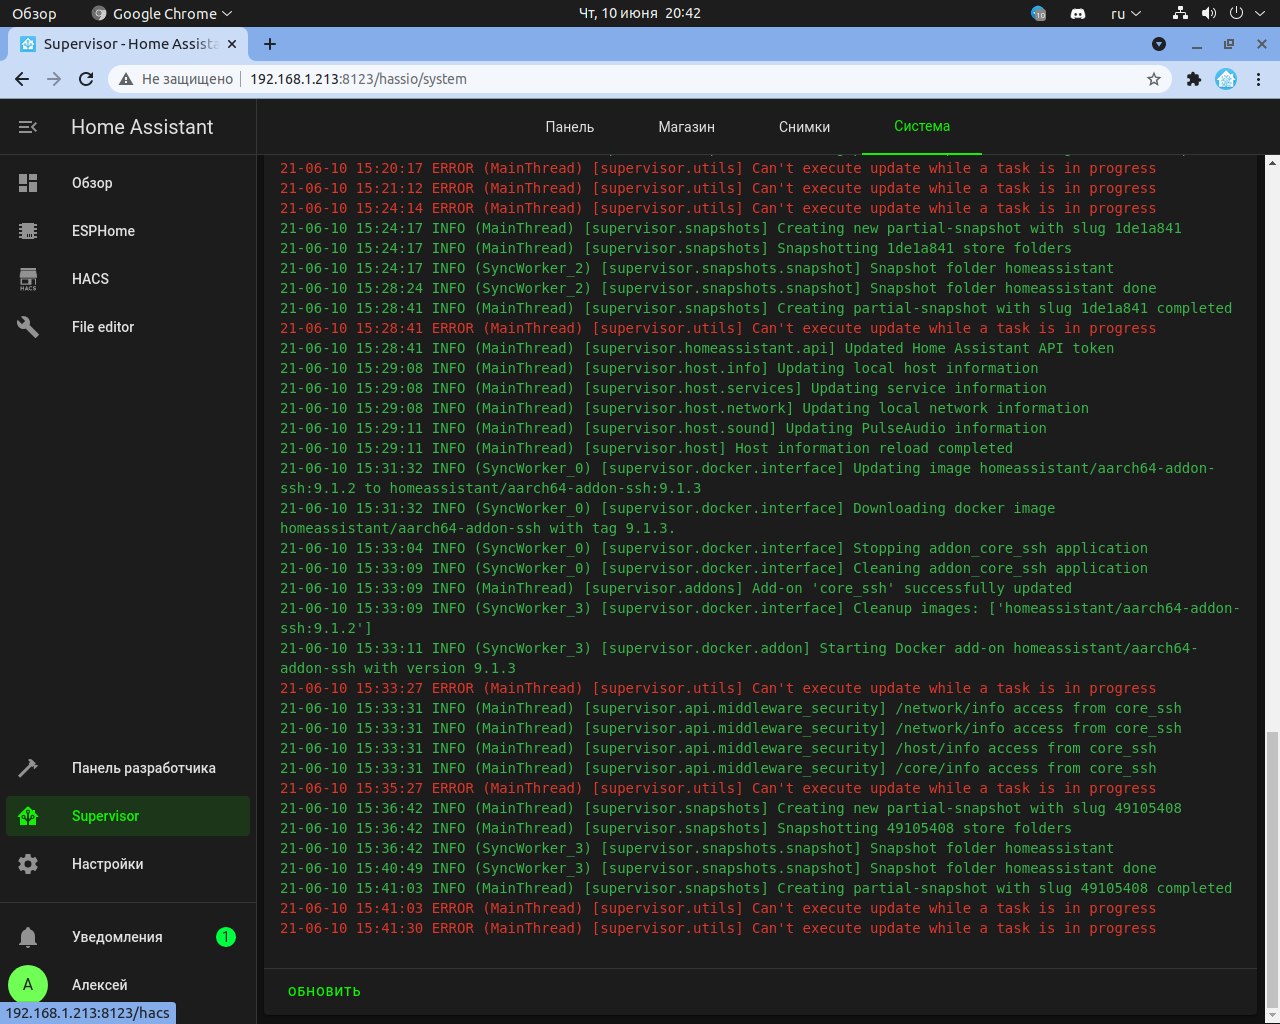1280x1024 pixels.
Task: Open the system status menu
Action: [x=1219, y=14]
